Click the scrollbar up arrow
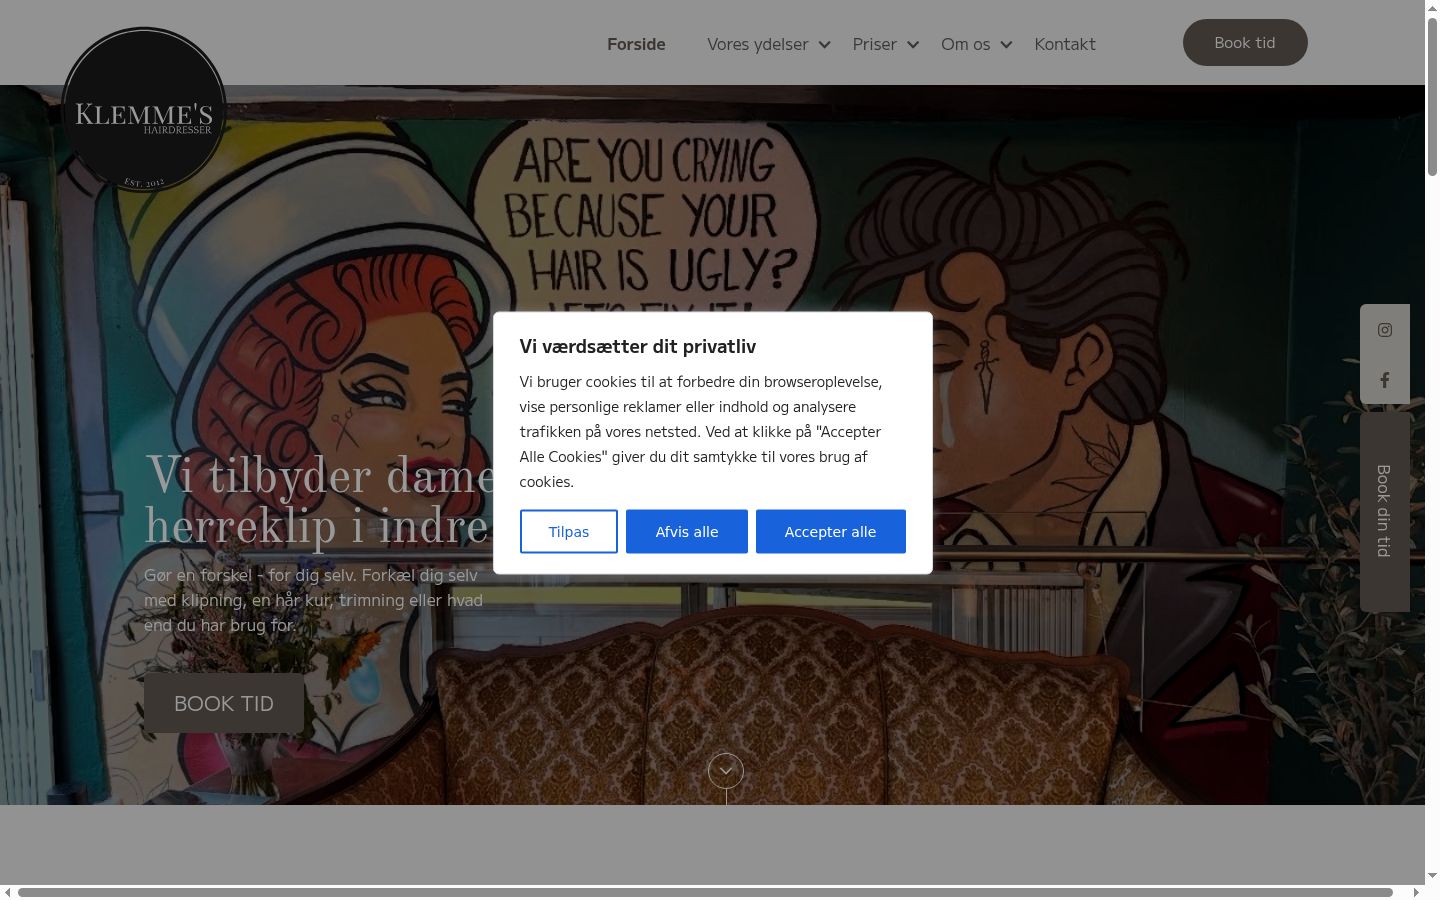 1432,7
